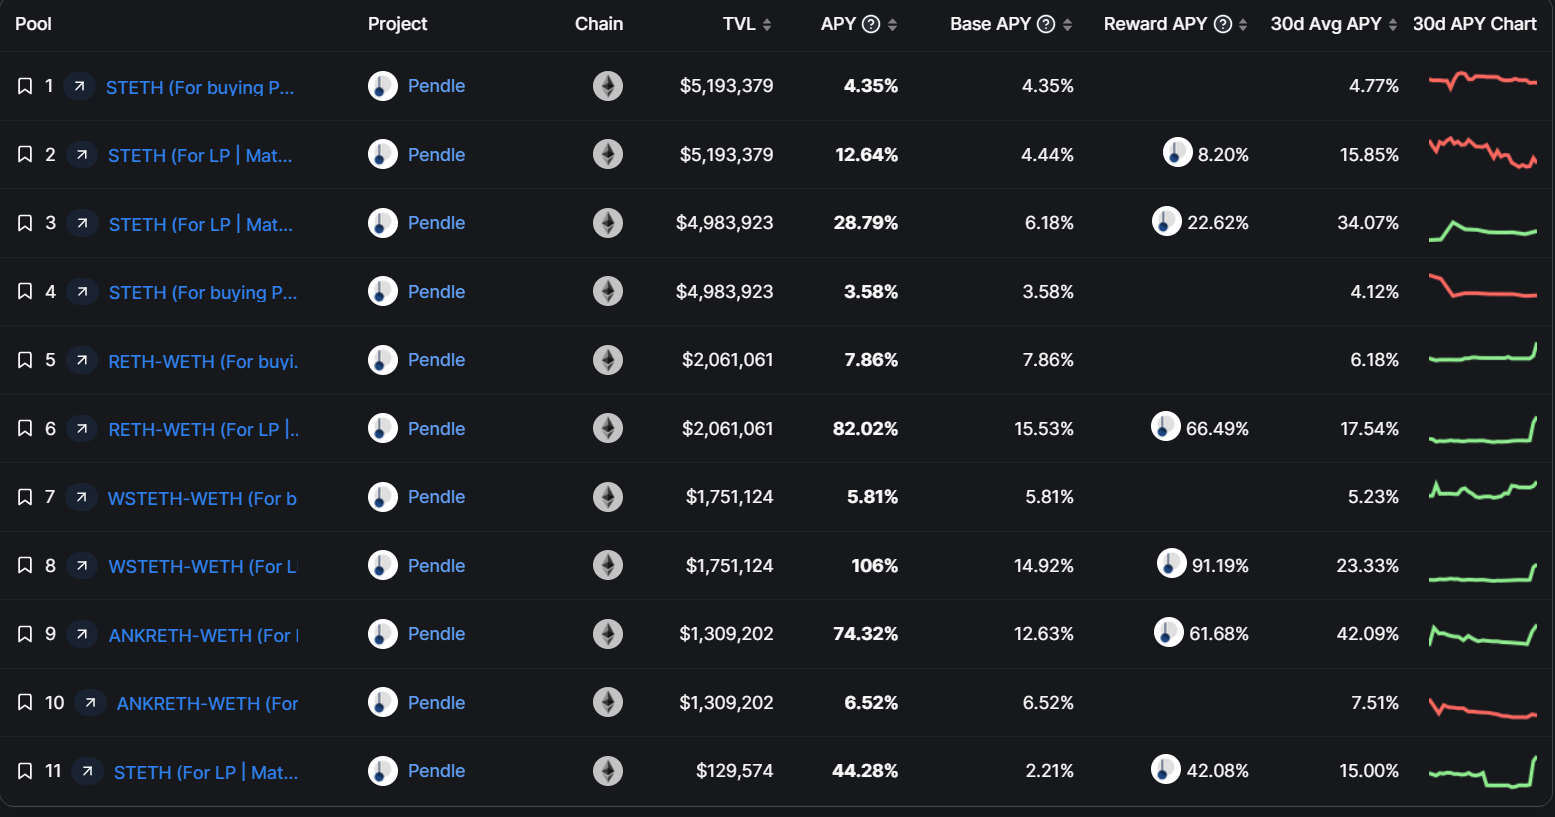This screenshot has height=817, width=1555.
Task: Open WSTETH-WETH (For L pool in row 8
Action: pos(202,566)
